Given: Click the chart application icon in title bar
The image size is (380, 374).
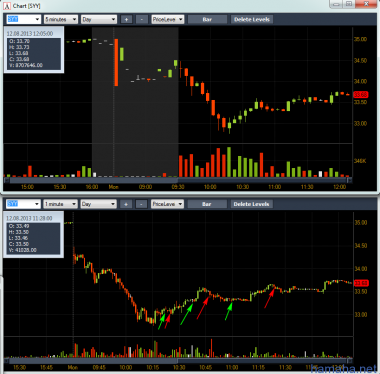Looking at the screenshot, I should (x=7, y=6).
